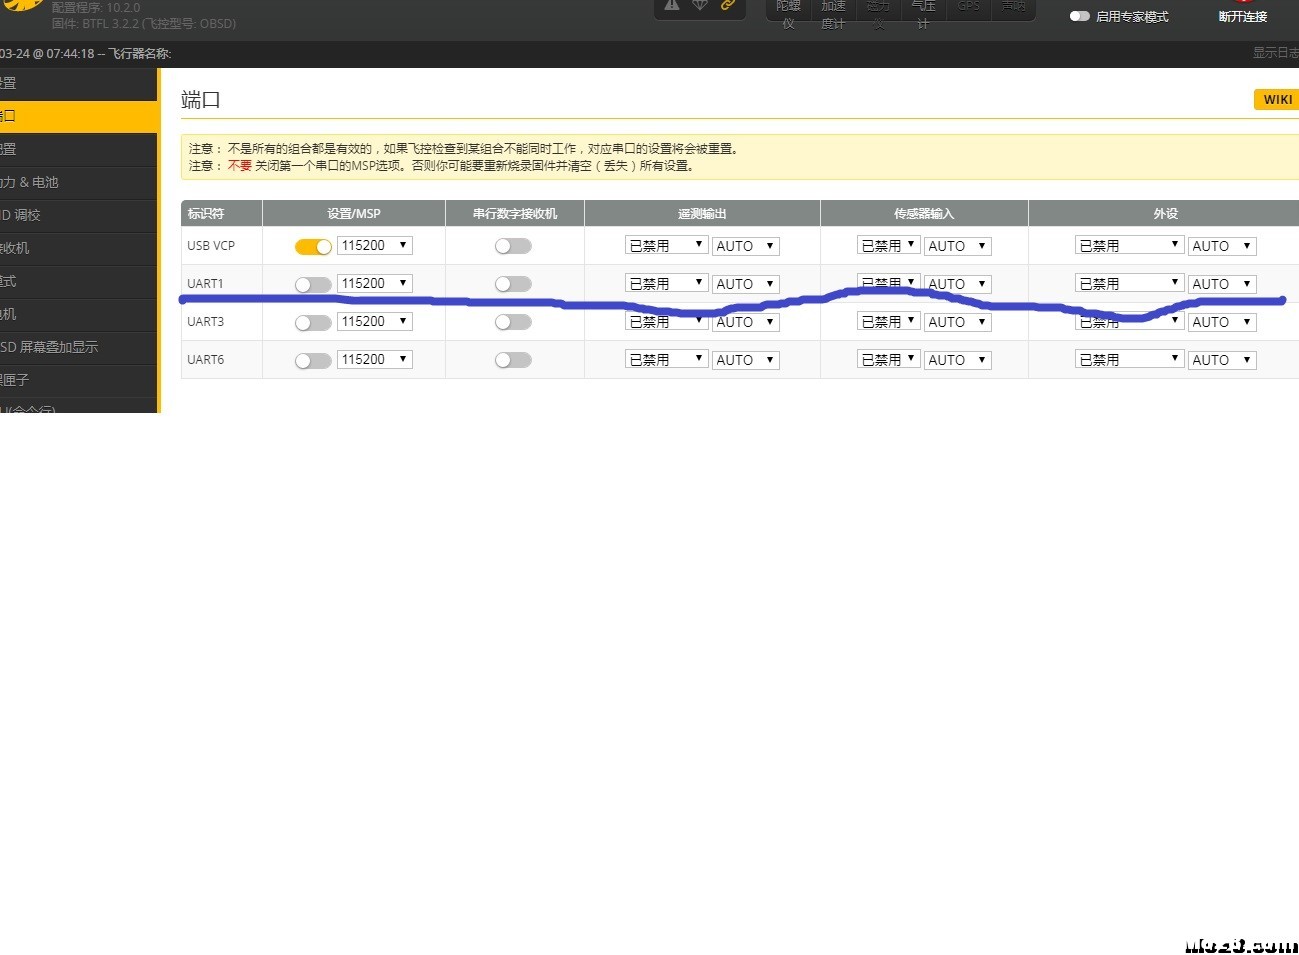Select the highlighted 端口 ports sidebar tab

coord(78,116)
